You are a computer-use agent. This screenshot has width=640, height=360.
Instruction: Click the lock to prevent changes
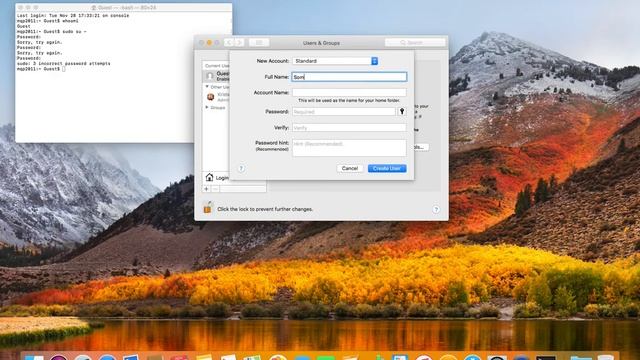point(207,208)
